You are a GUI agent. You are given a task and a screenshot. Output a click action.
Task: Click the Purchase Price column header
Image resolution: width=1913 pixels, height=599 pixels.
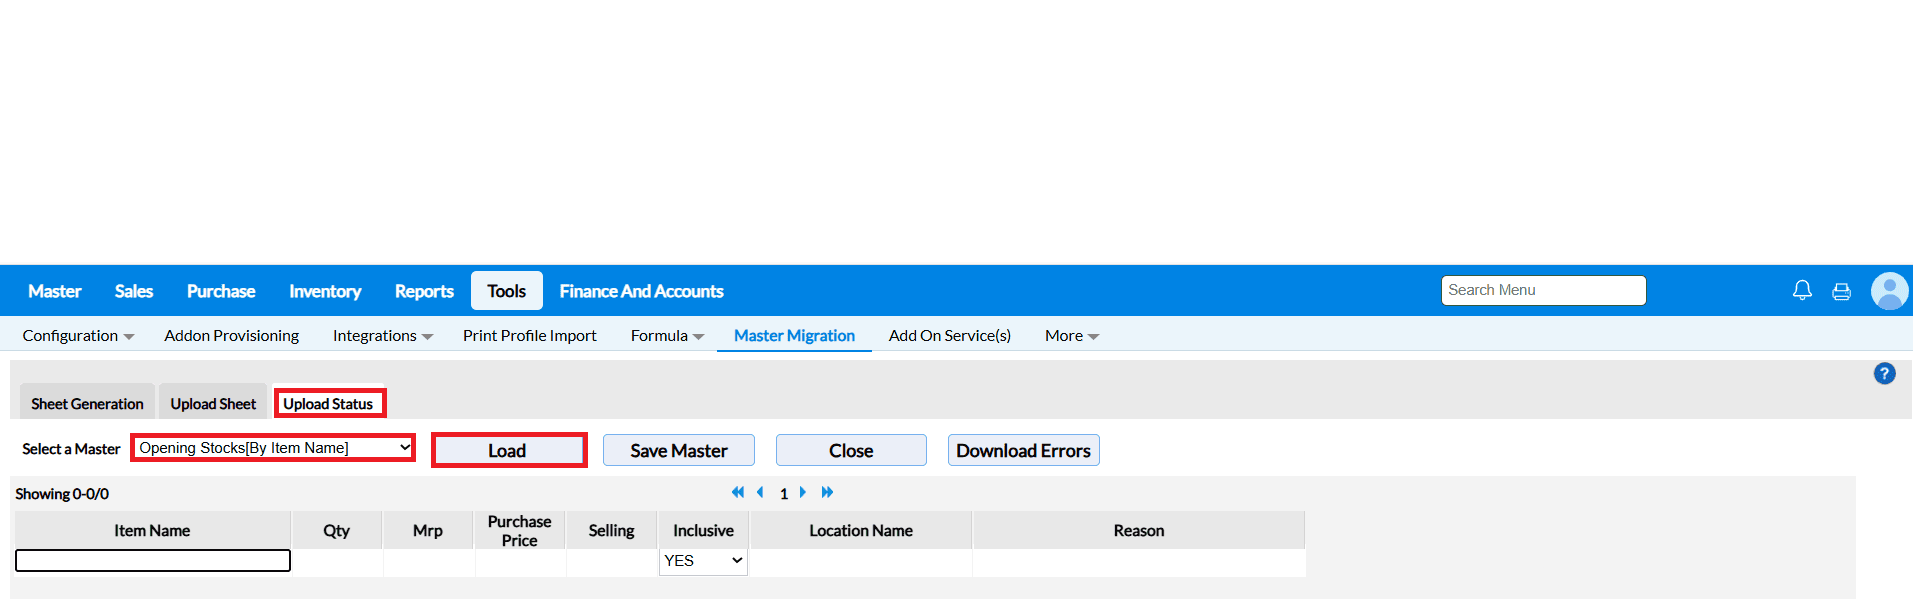coord(520,530)
